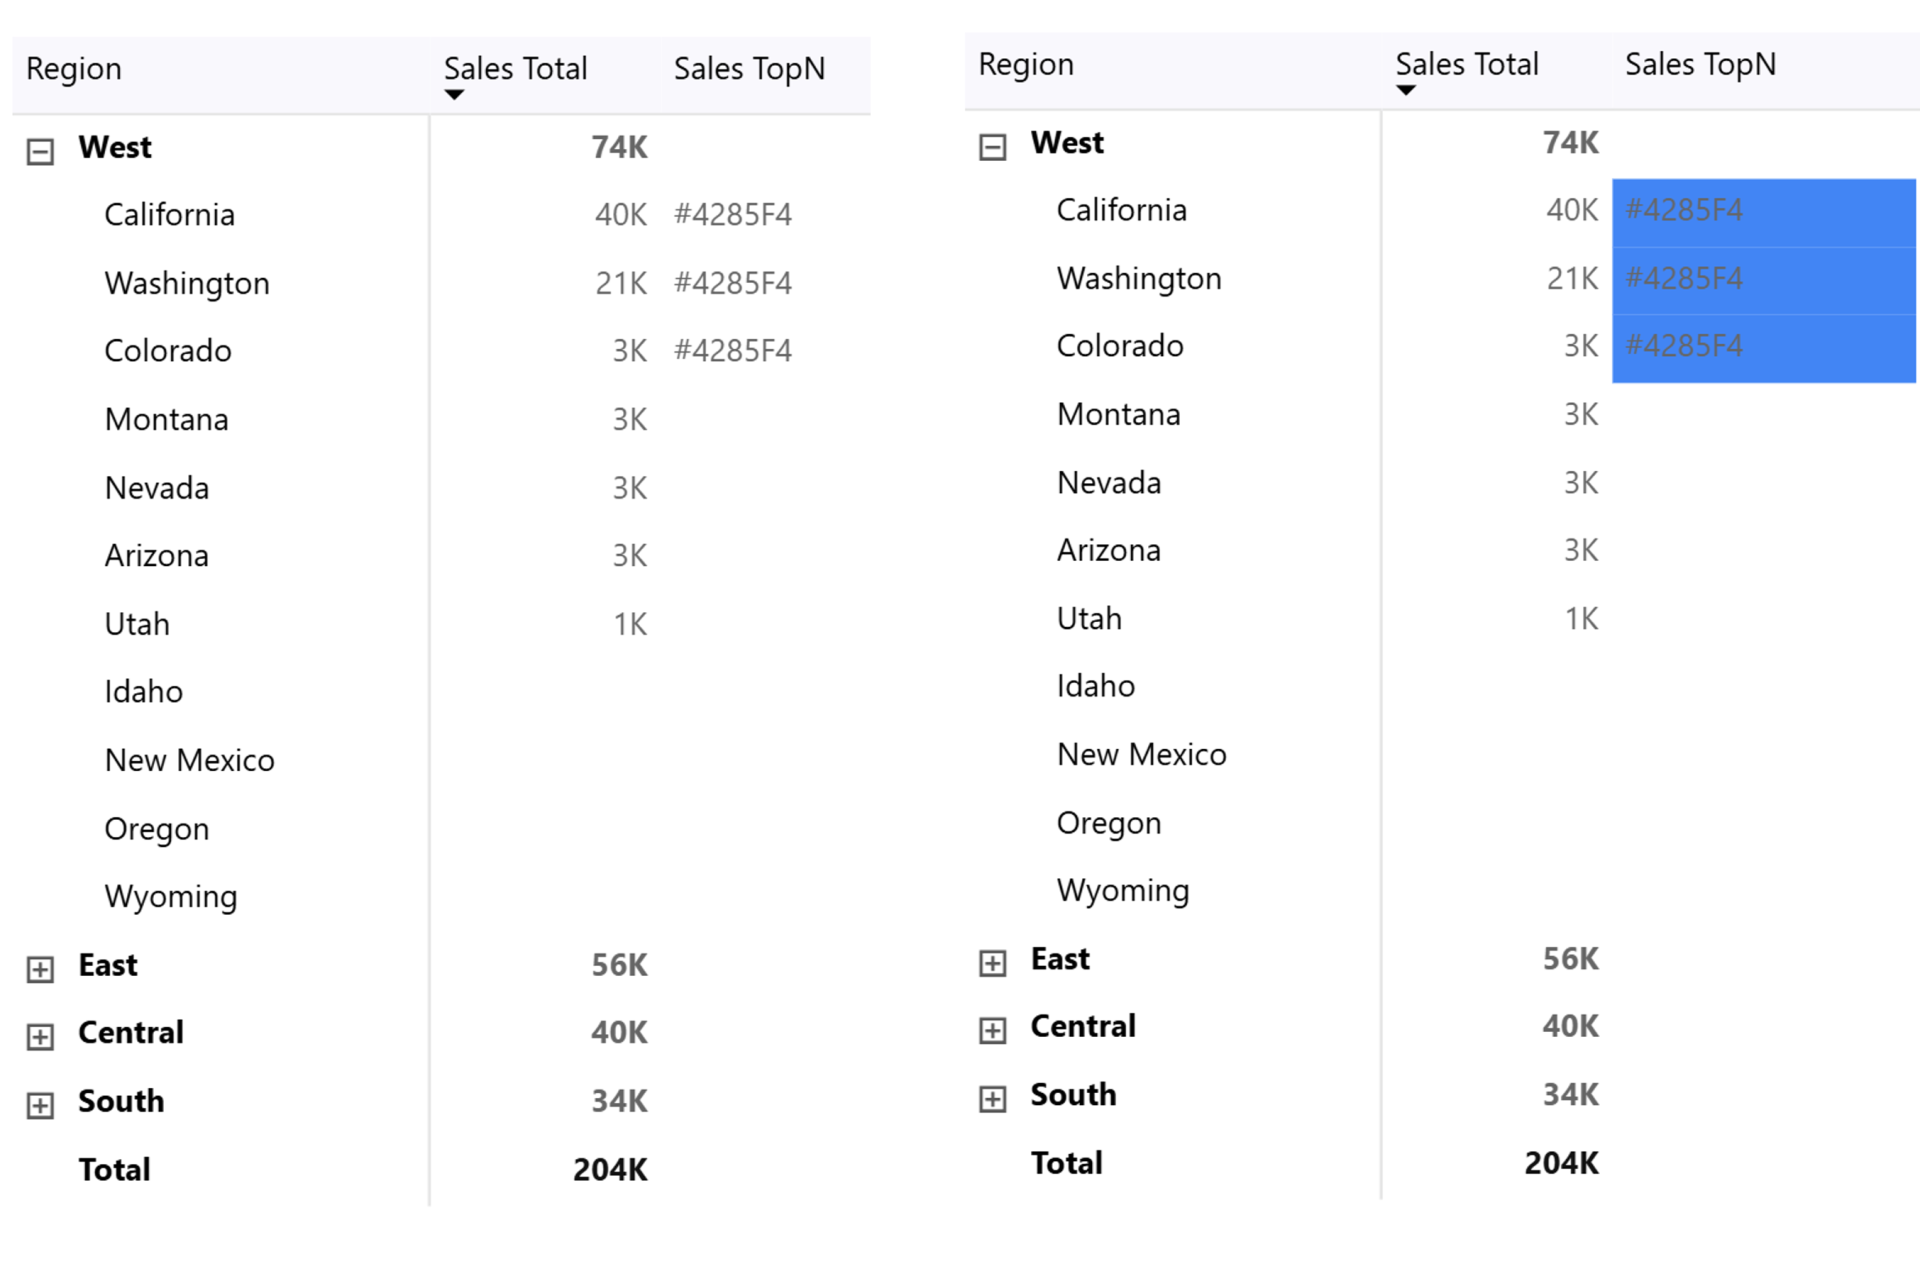Select New Mexico in the right table
The width and height of the screenshot is (1920, 1276).
point(1141,755)
